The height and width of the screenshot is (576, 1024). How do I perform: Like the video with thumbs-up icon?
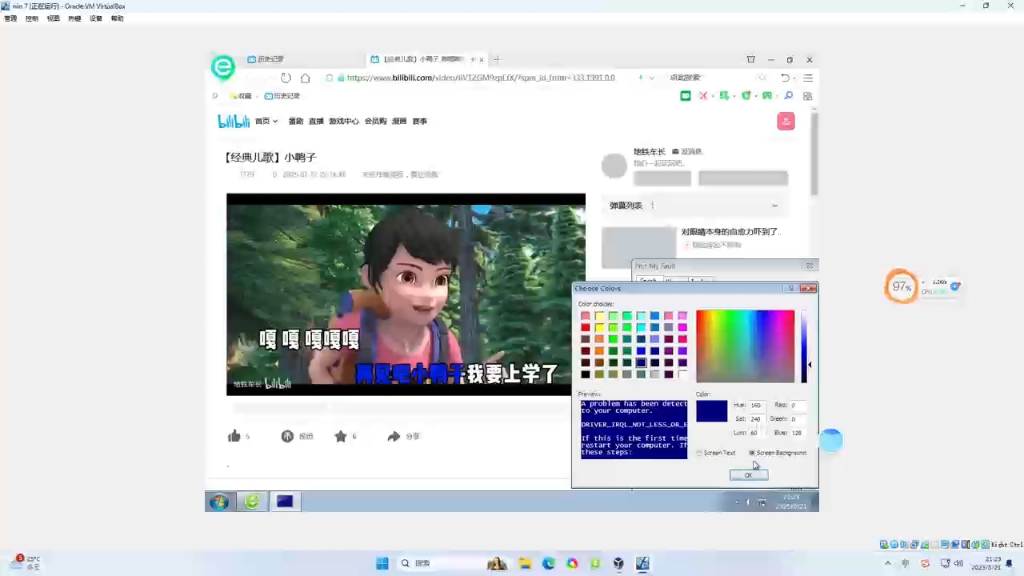[x=234, y=436]
